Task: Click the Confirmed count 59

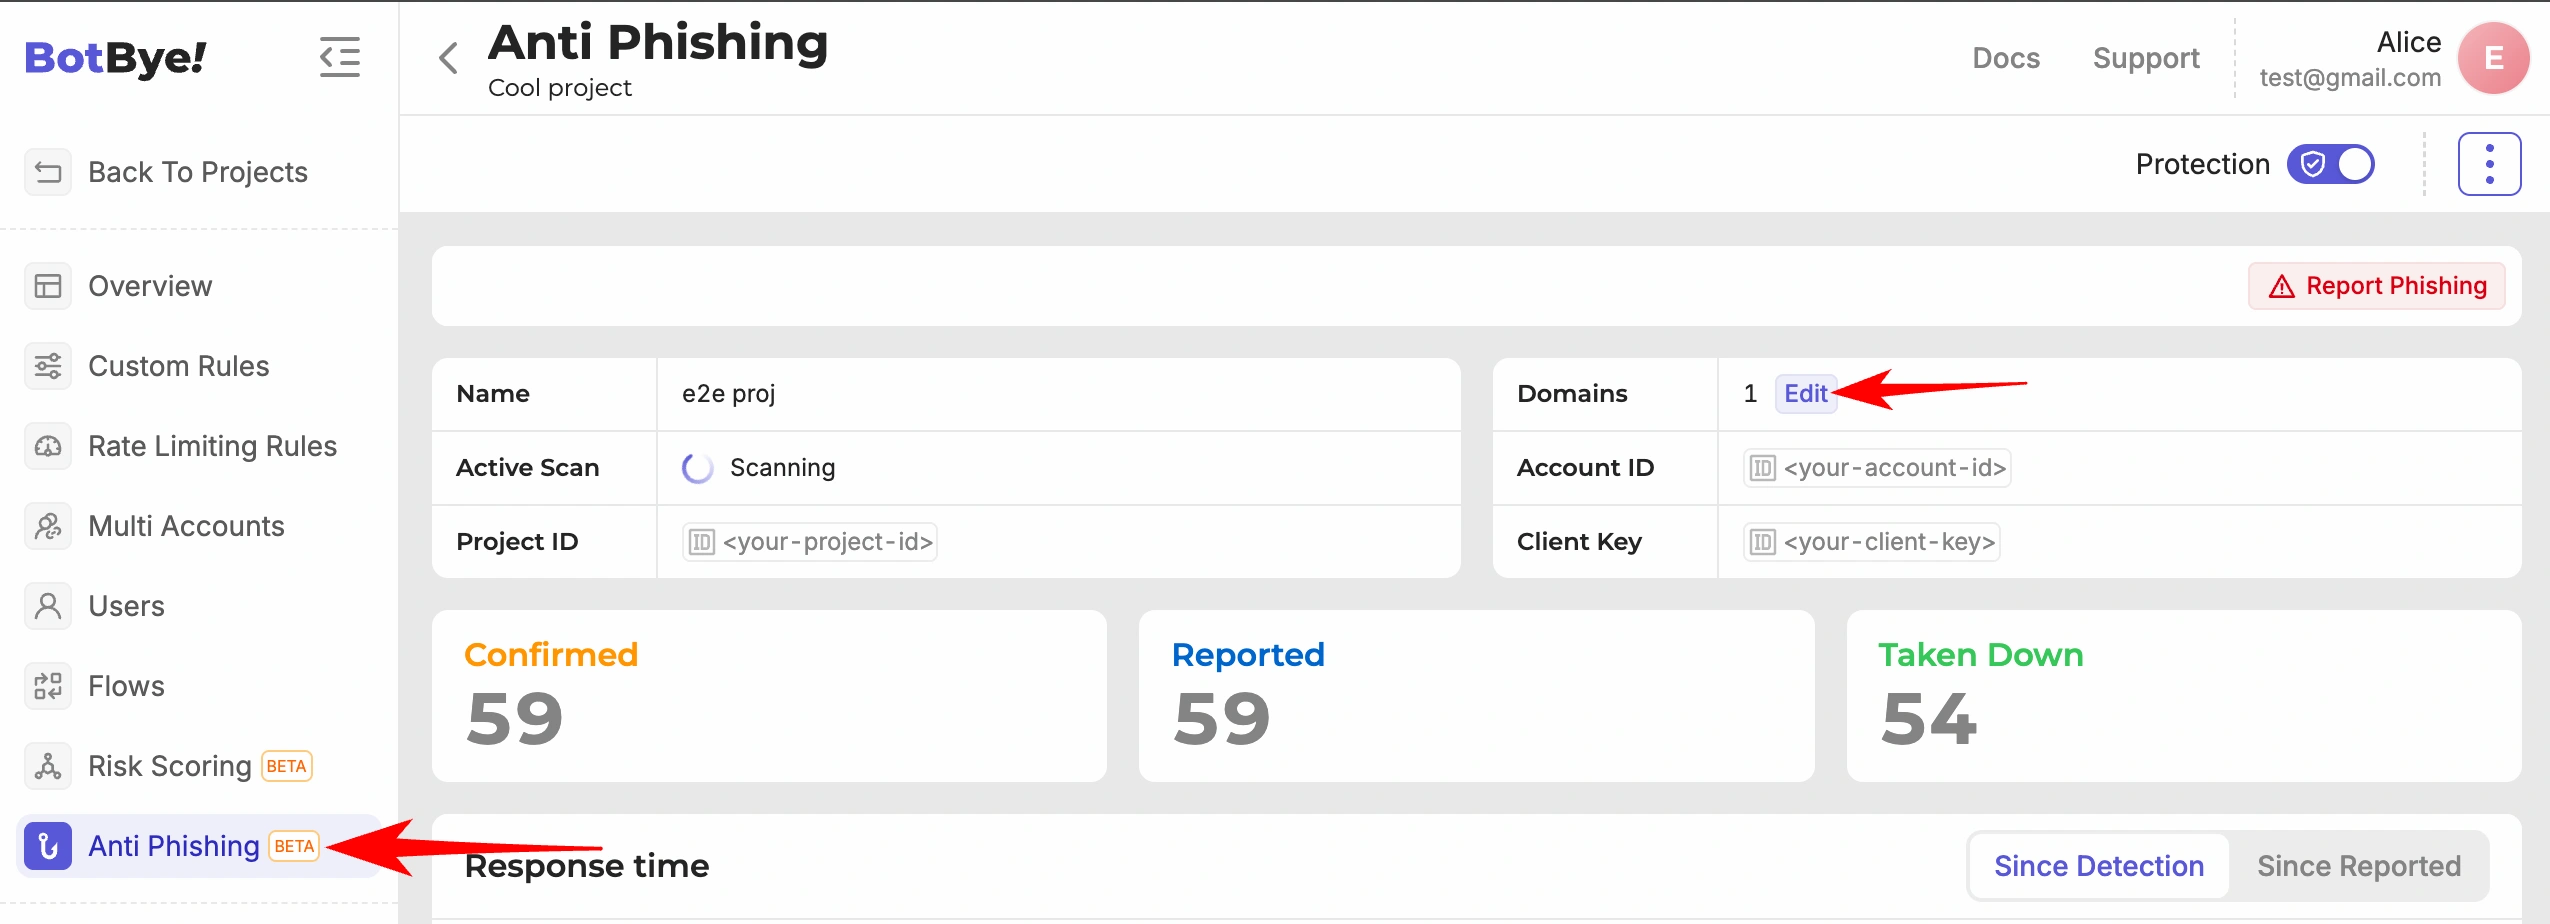Action: (x=515, y=719)
